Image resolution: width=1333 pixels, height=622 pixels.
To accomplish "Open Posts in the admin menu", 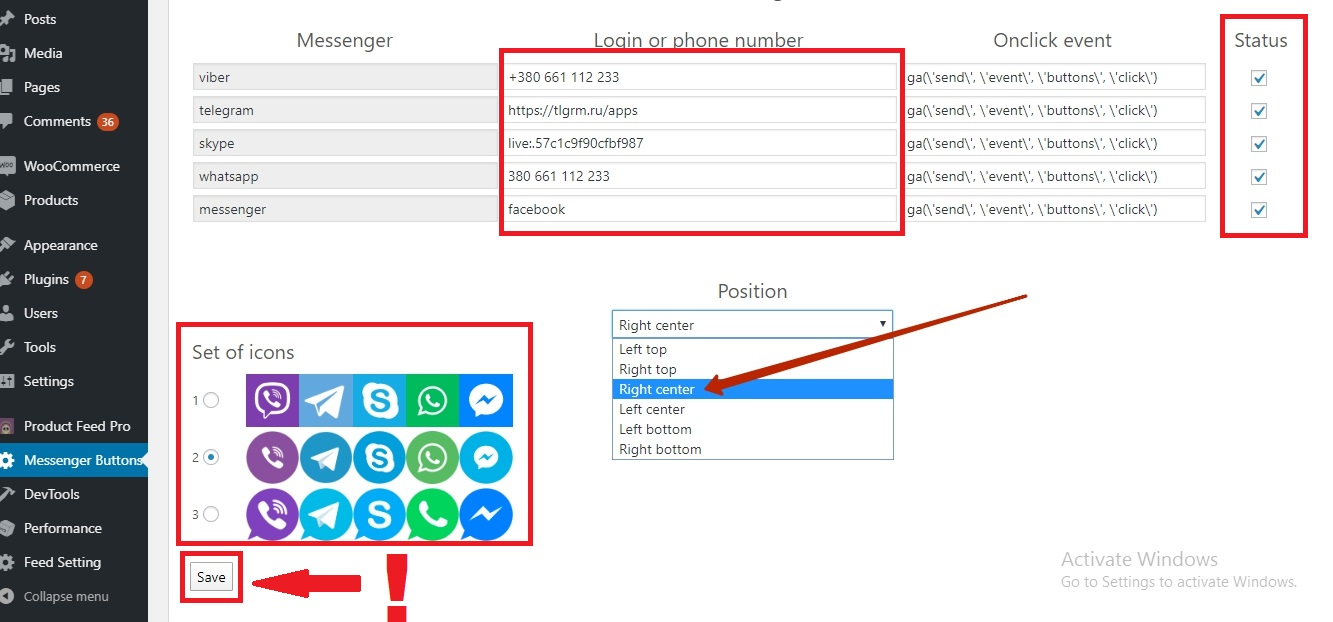I will pyautogui.click(x=40, y=19).
